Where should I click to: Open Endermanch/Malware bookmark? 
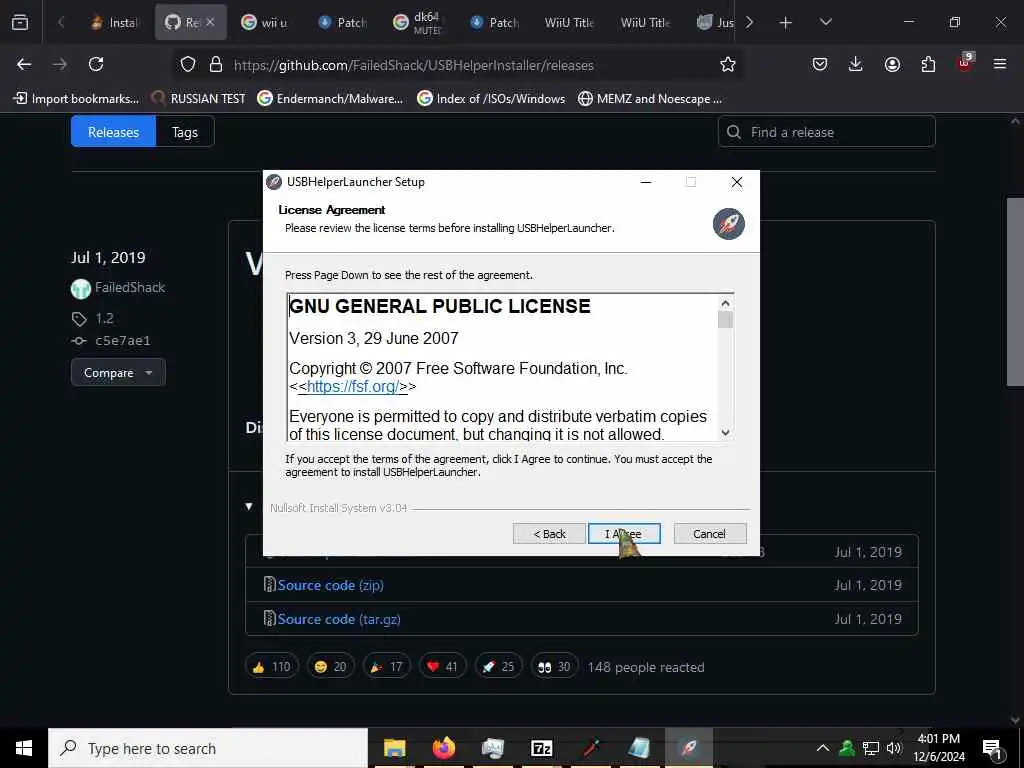(330, 99)
